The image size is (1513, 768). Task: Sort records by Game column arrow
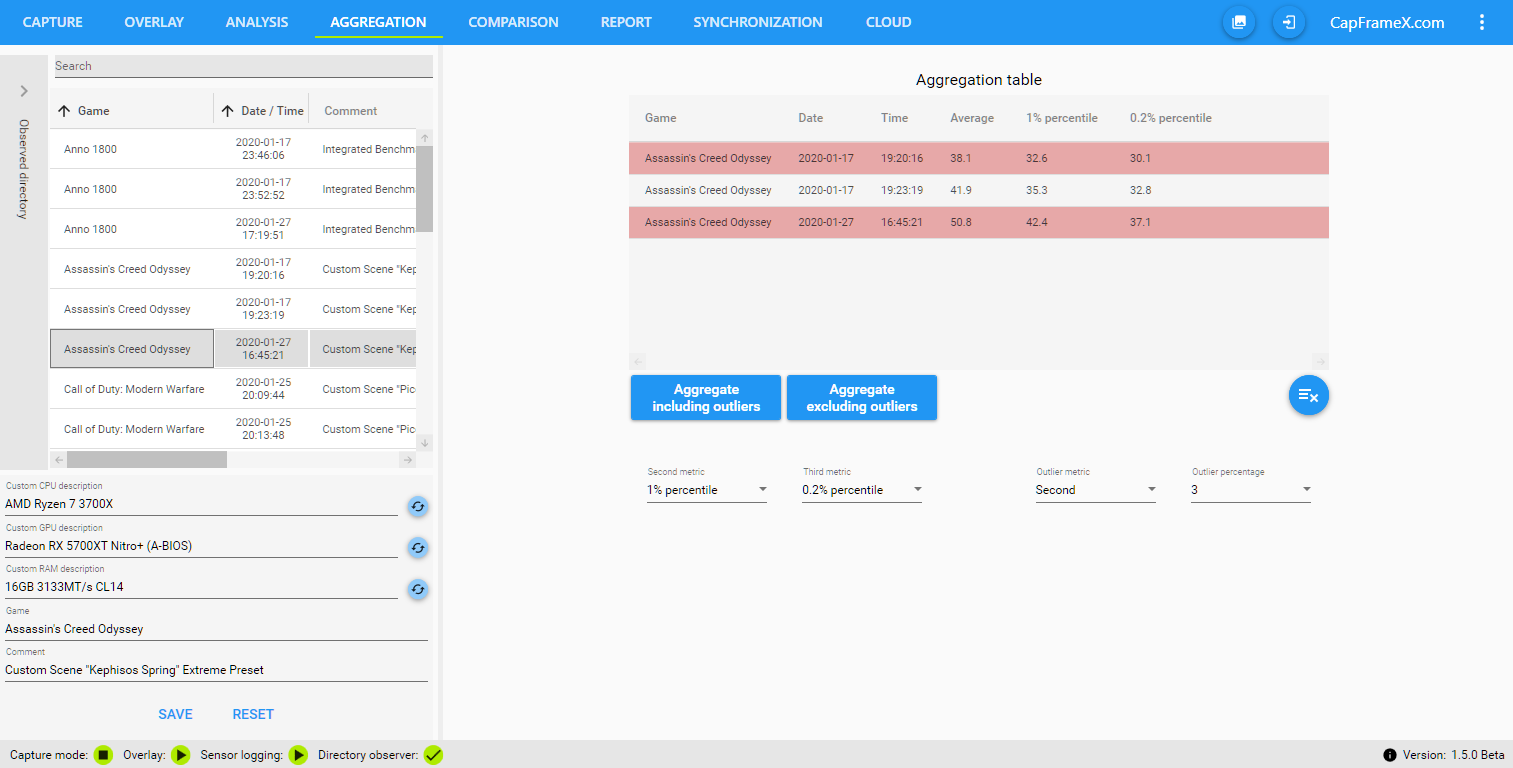tap(65, 111)
